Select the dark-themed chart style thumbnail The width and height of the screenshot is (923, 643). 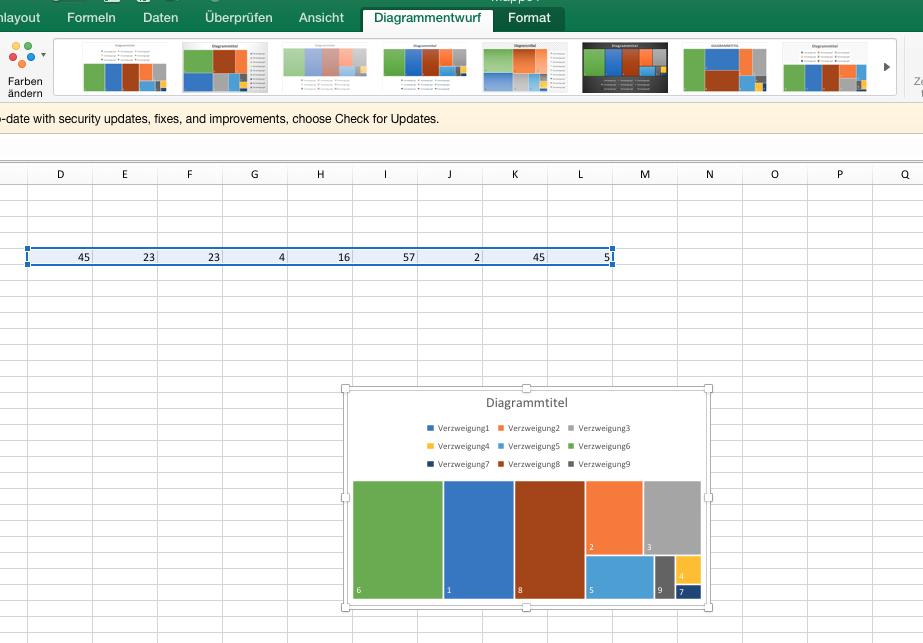pos(624,67)
